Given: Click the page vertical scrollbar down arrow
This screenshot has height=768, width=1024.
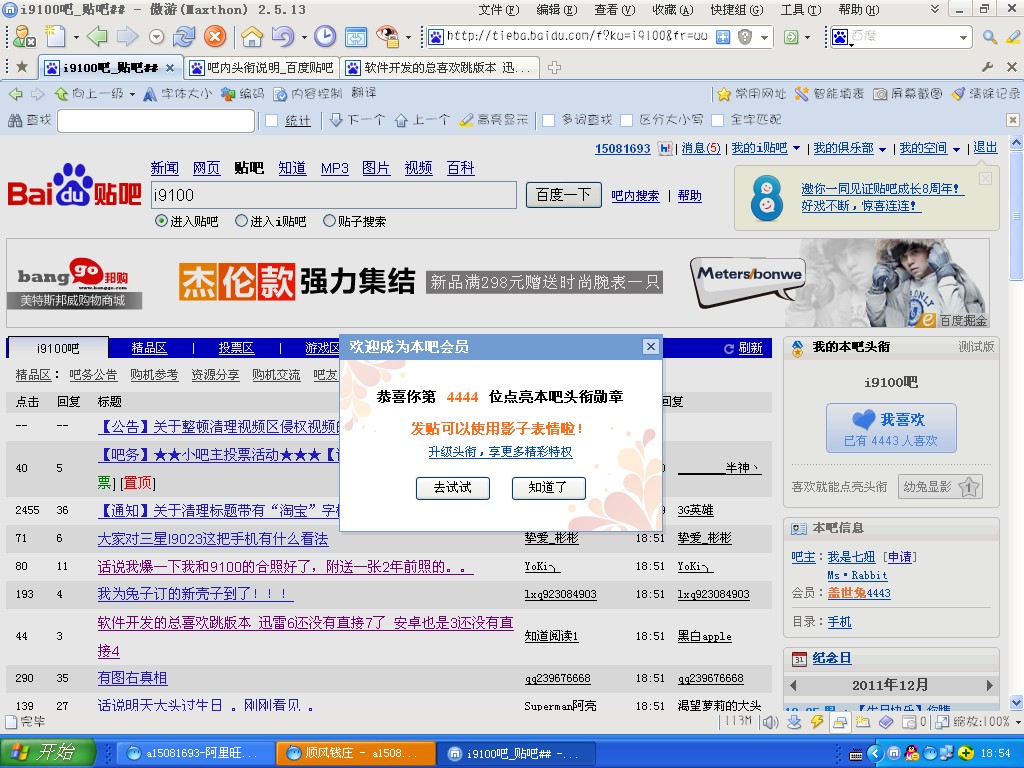Looking at the screenshot, I should pos(1016,702).
